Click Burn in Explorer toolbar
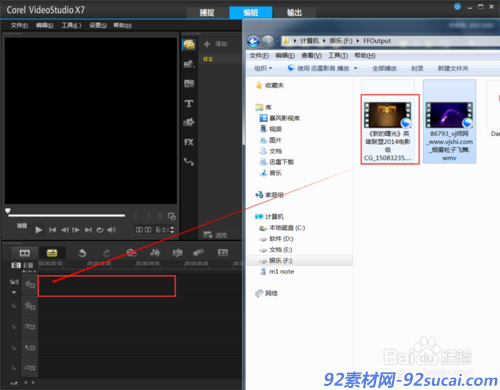500x390 pixels. point(417,68)
